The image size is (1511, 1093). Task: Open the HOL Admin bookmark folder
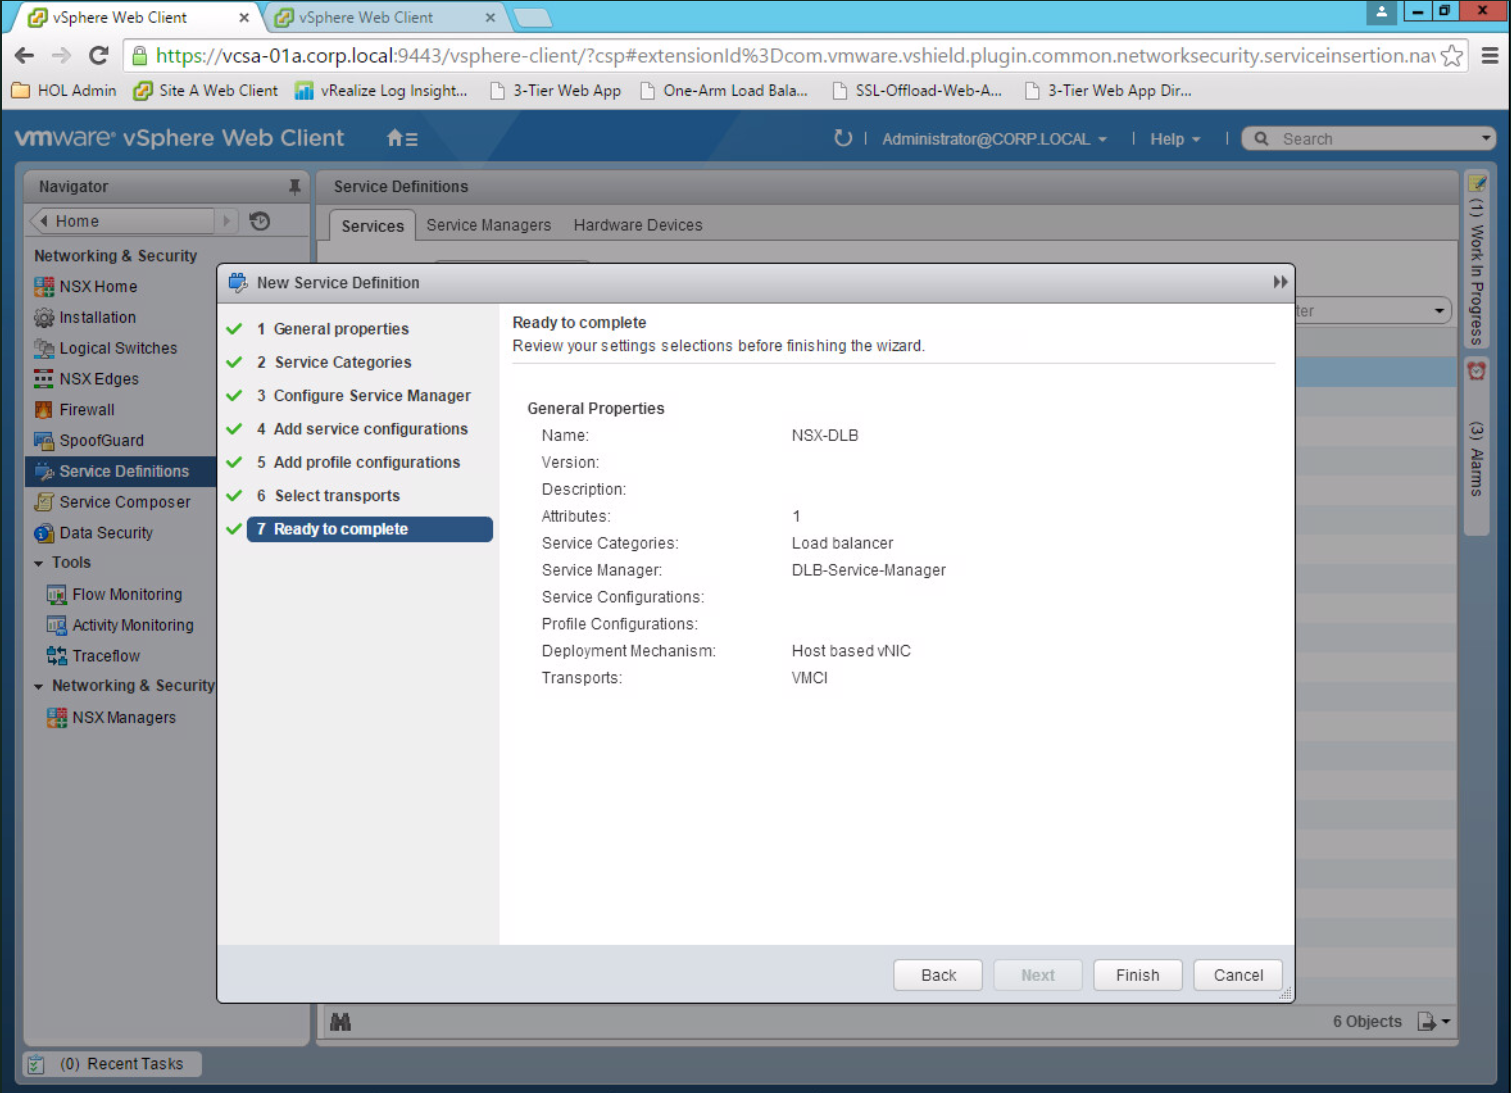coord(64,90)
